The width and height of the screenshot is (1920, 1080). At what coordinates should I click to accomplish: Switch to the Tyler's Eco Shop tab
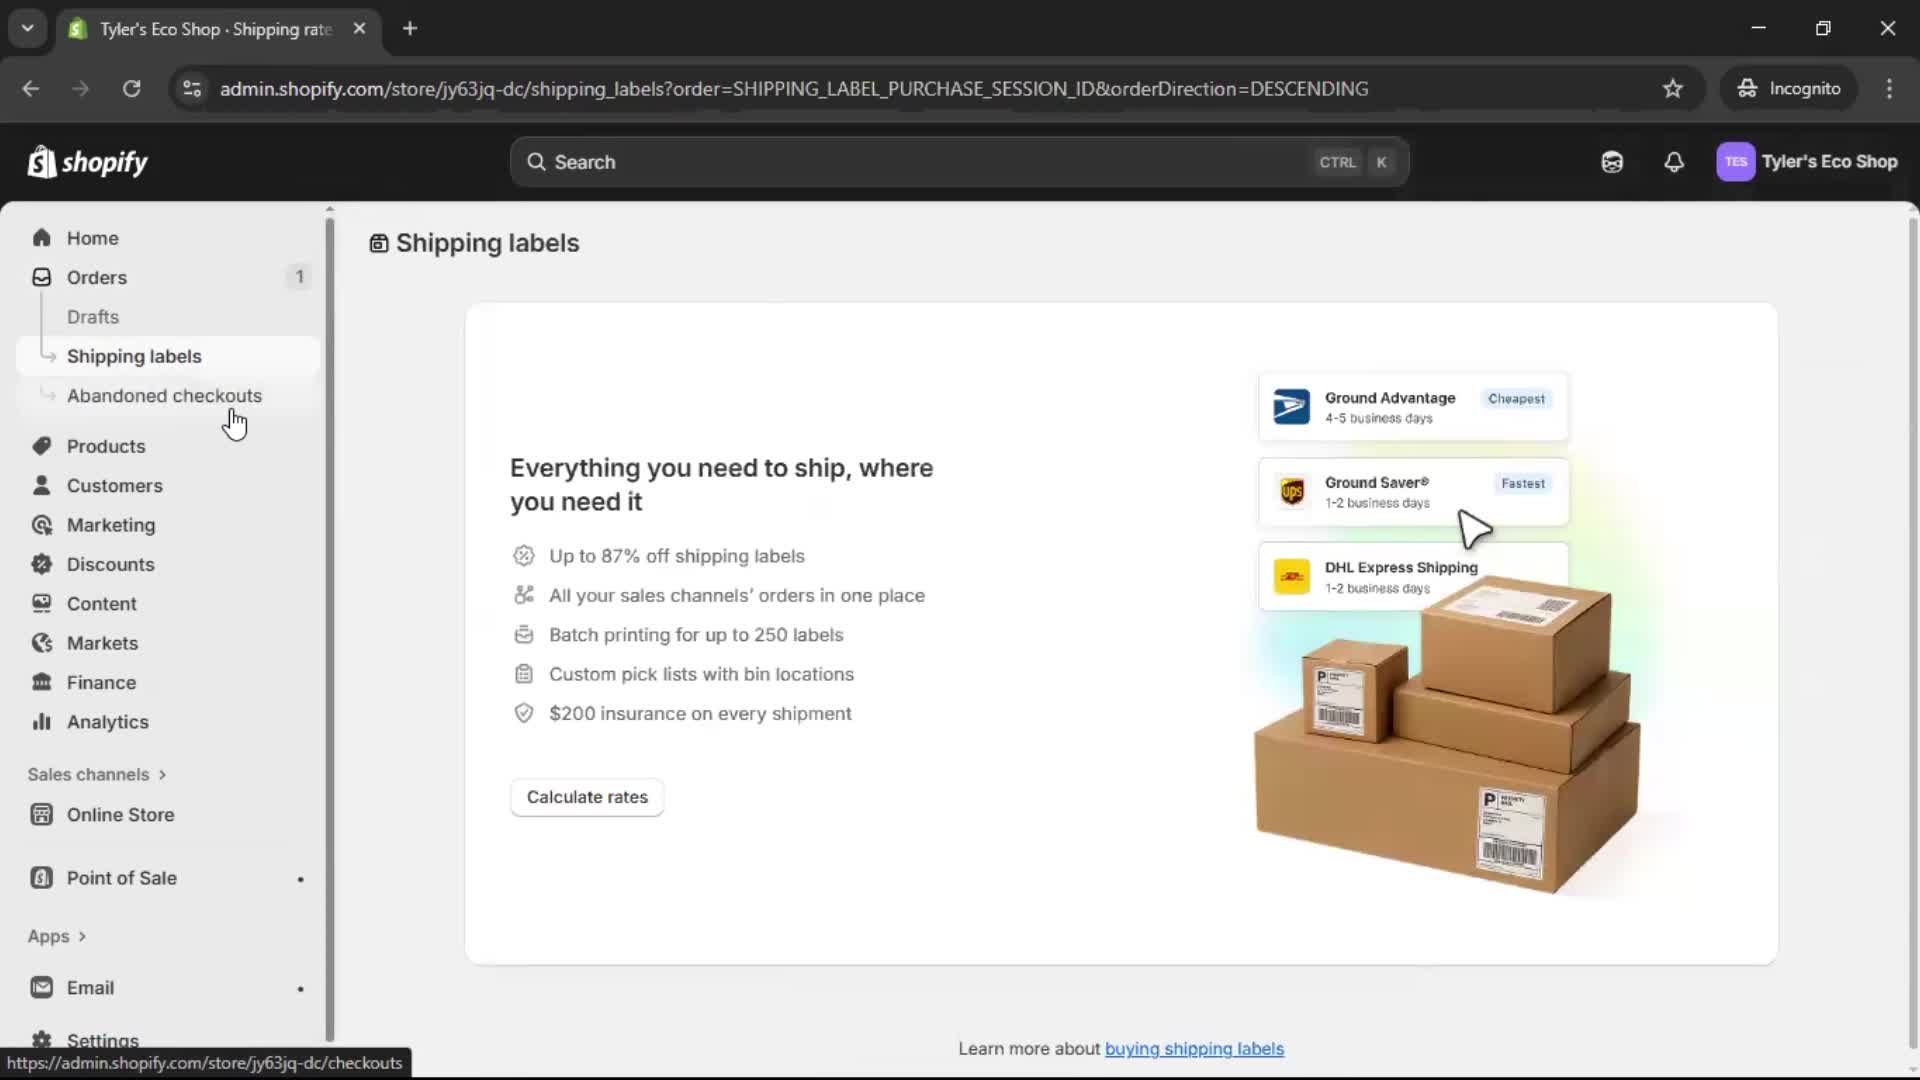click(x=200, y=29)
